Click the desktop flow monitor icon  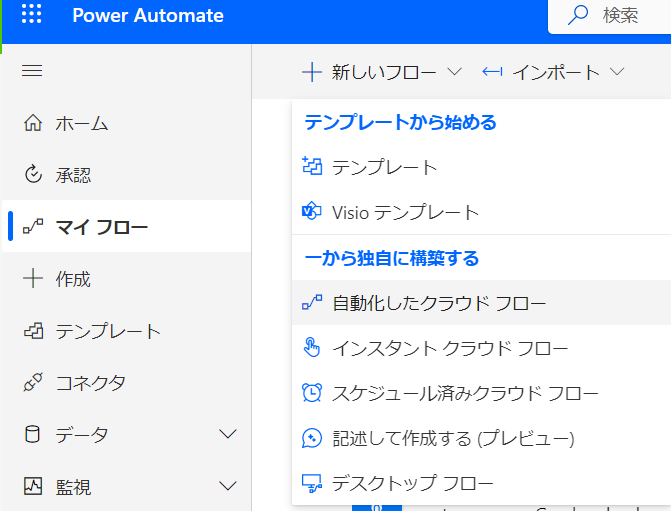pyautogui.click(x=312, y=484)
